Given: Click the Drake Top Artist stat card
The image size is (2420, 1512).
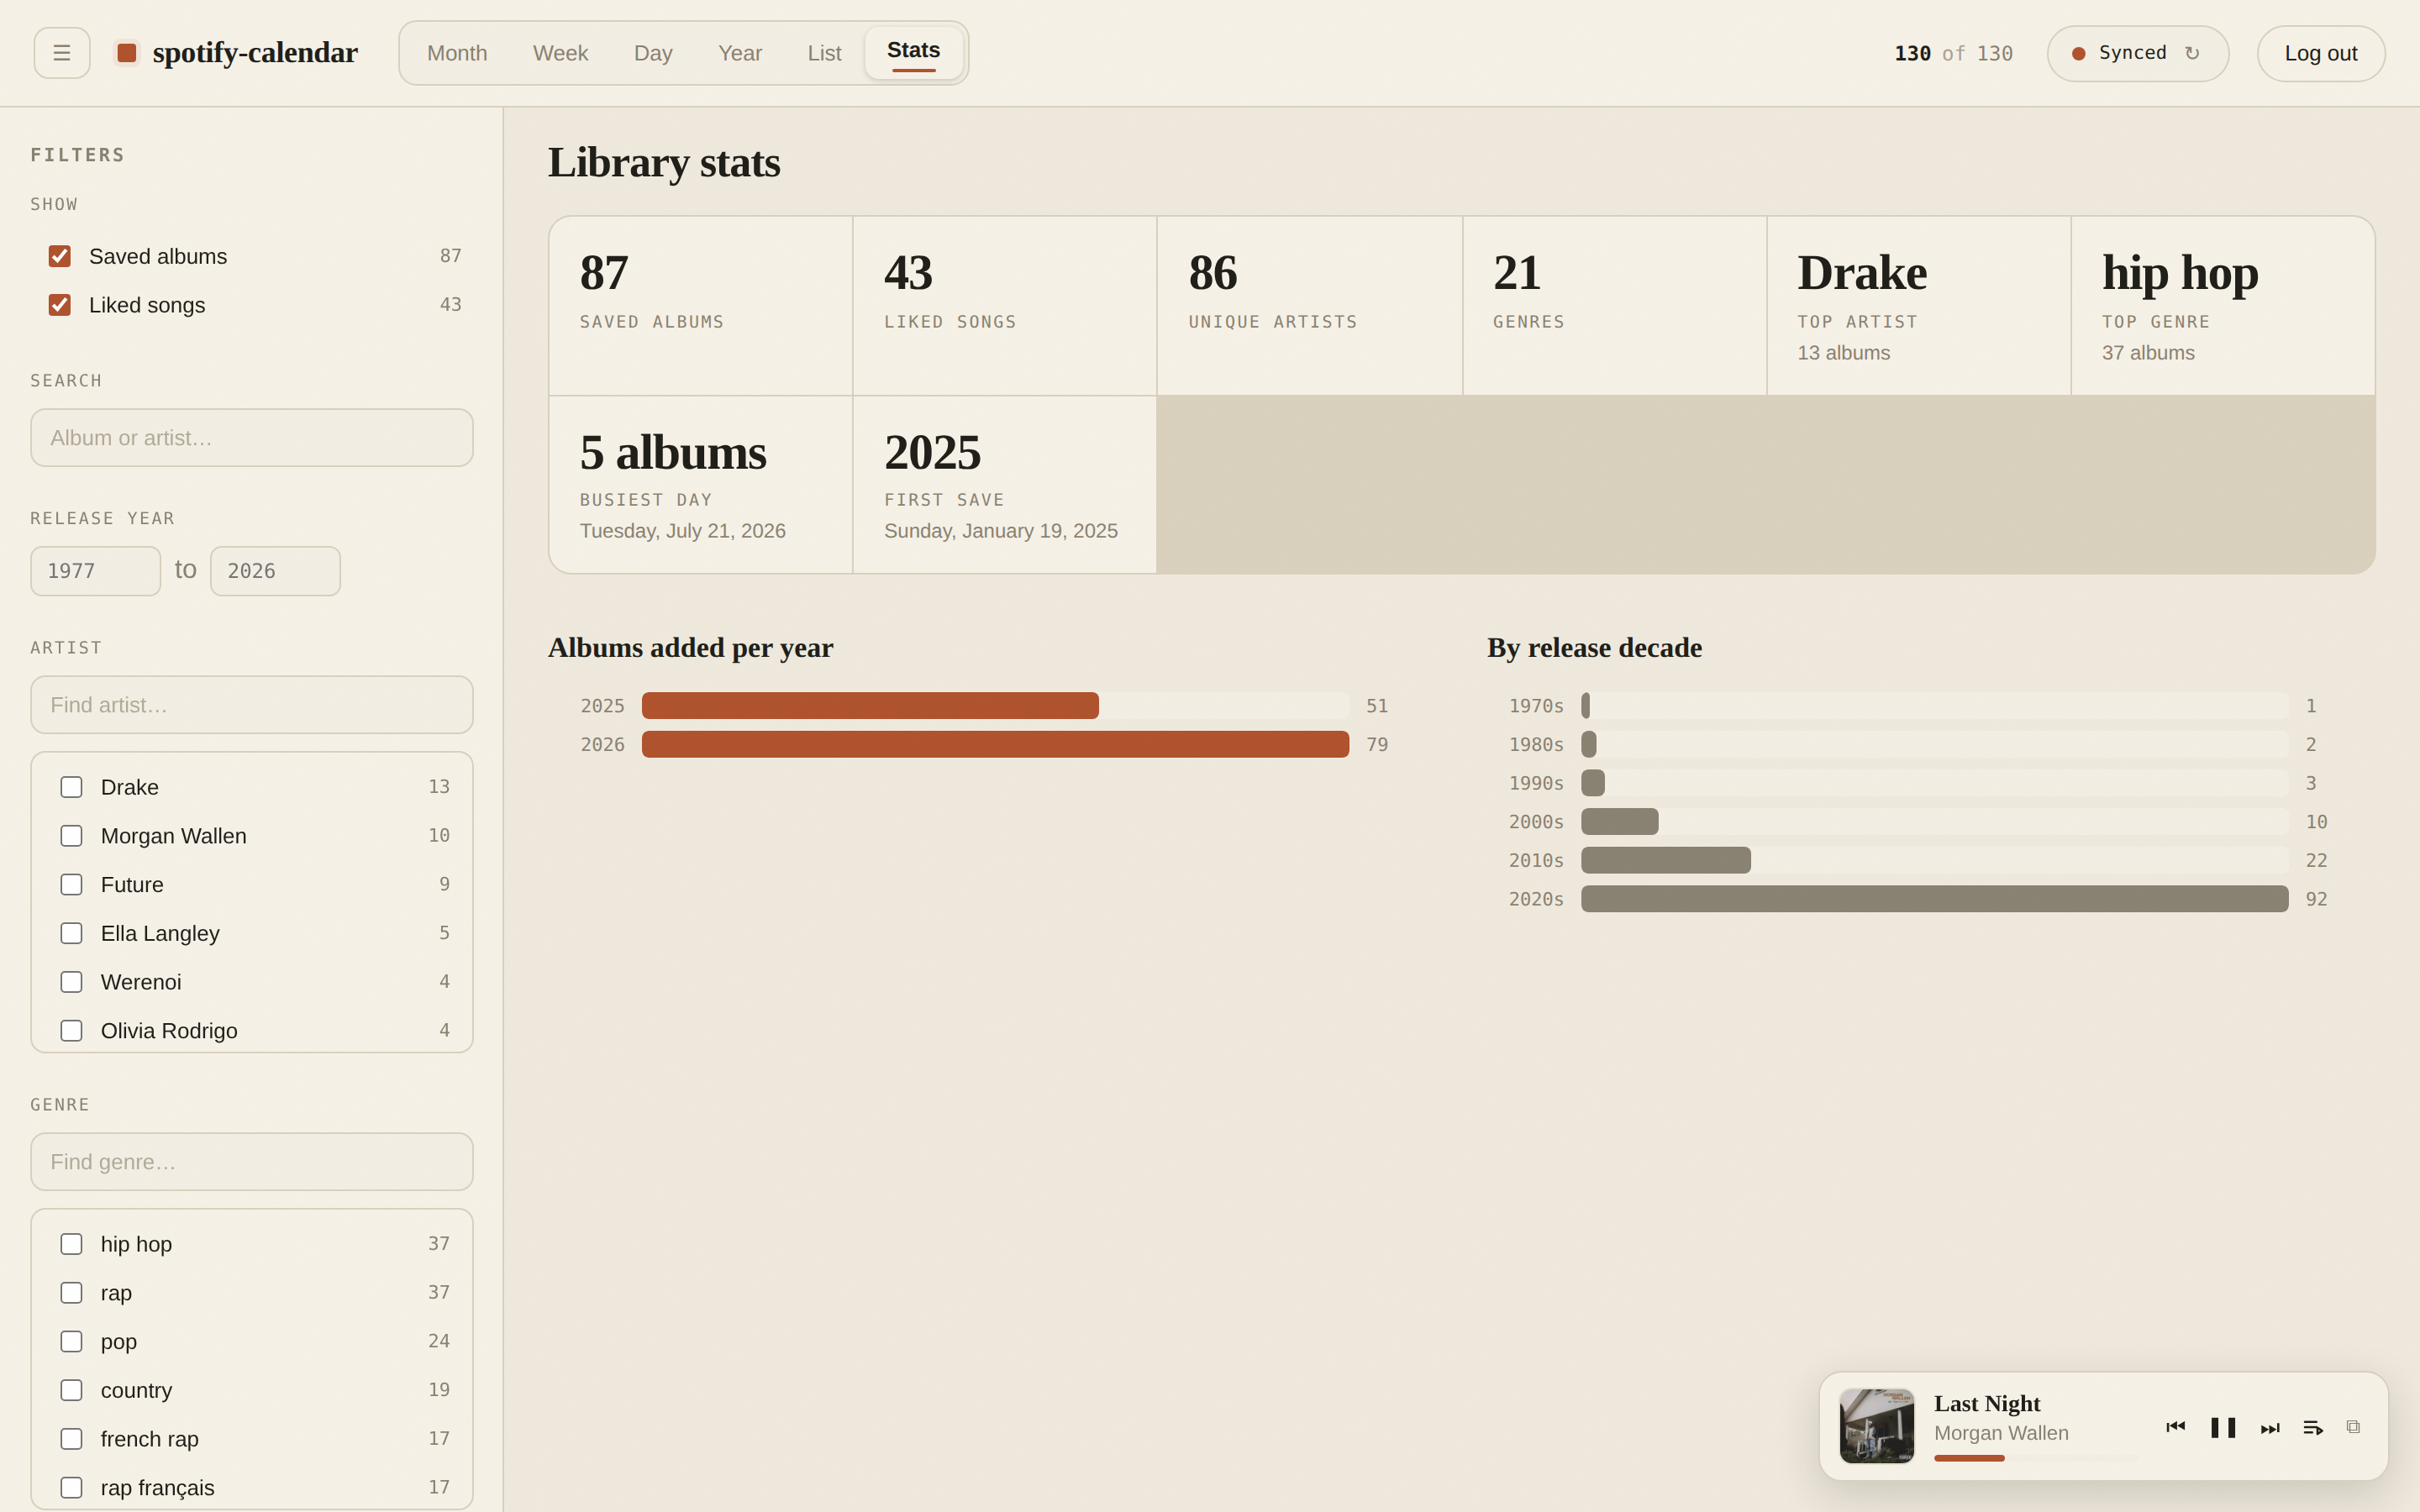Looking at the screenshot, I should click(x=1919, y=306).
